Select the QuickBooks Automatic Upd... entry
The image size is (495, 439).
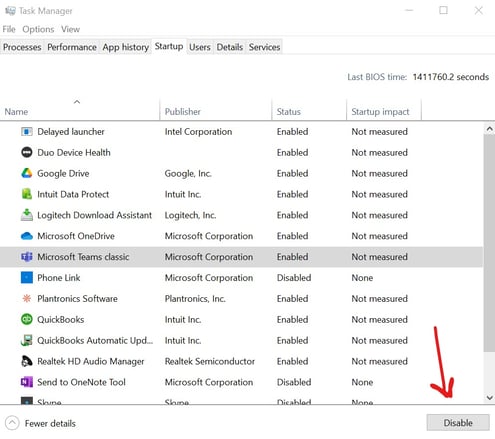(x=95, y=340)
